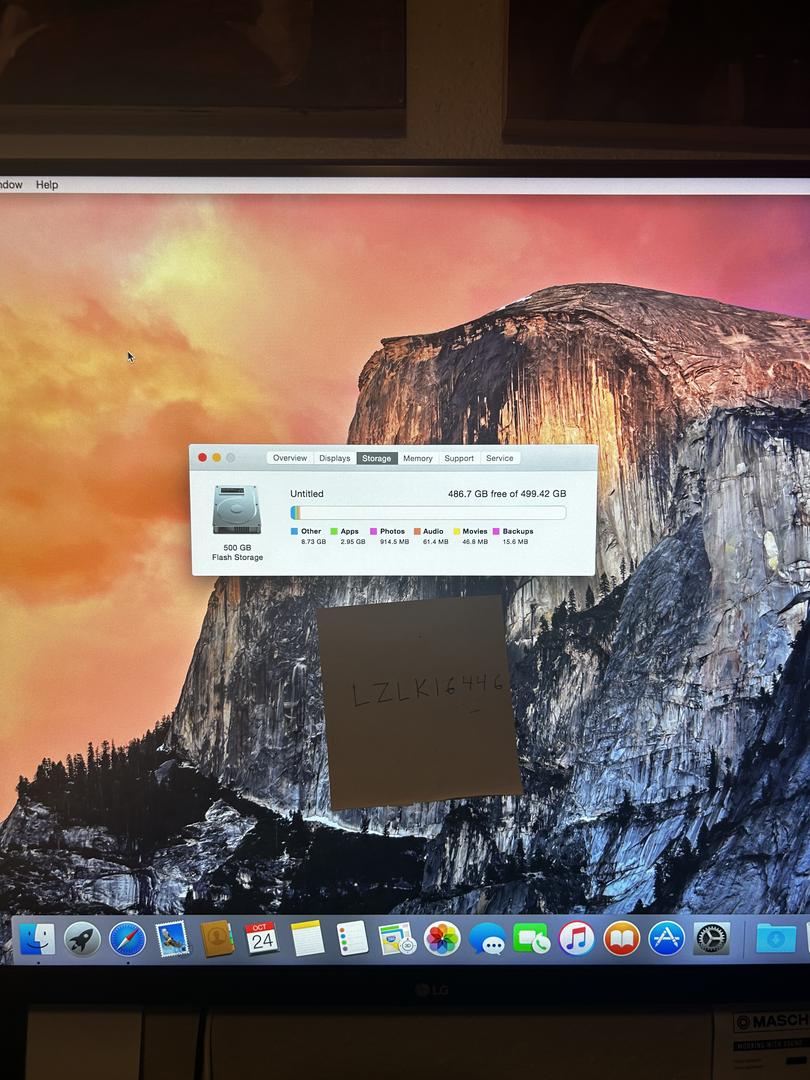This screenshot has height=1080, width=810.
Task: Open the App Store icon
Action: point(667,939)
